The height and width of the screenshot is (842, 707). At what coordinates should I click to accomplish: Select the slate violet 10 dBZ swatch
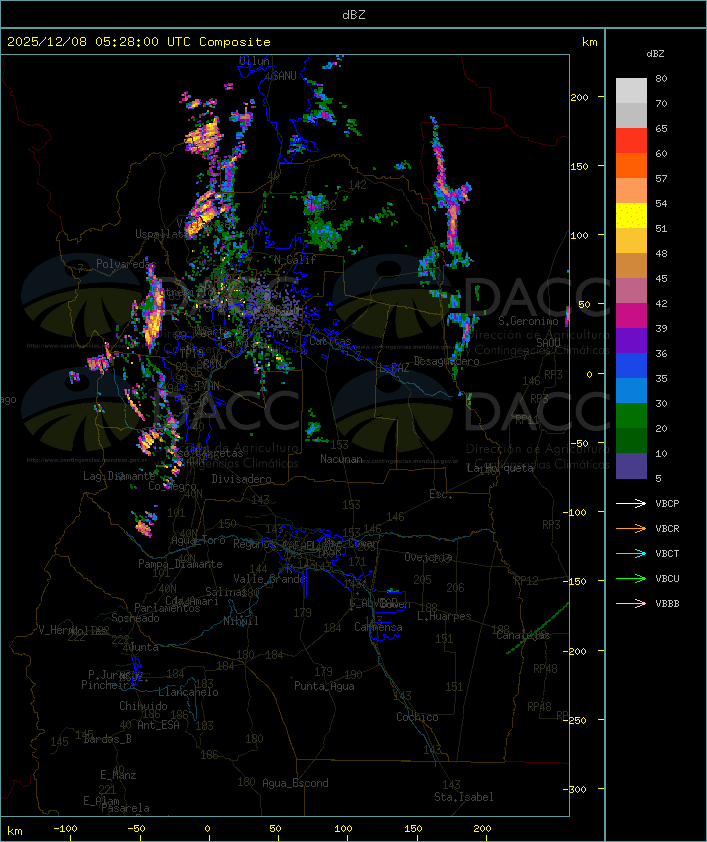click(631, 466)
